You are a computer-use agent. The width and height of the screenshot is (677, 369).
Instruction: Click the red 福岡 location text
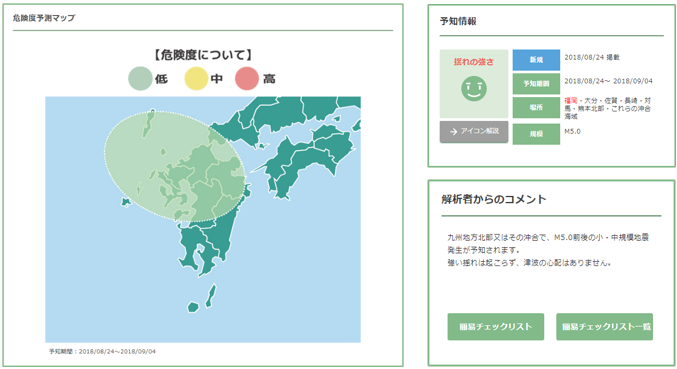tap(570, 101)
